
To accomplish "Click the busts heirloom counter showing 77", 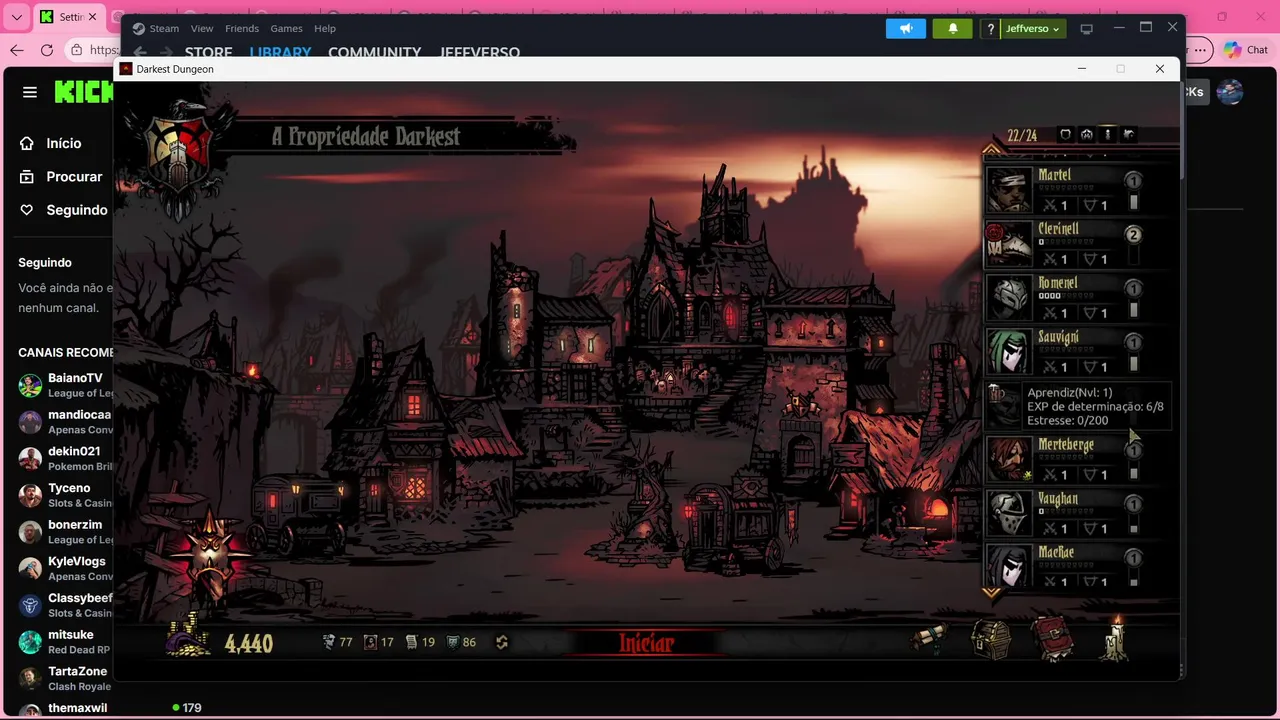I will (337, 642).
